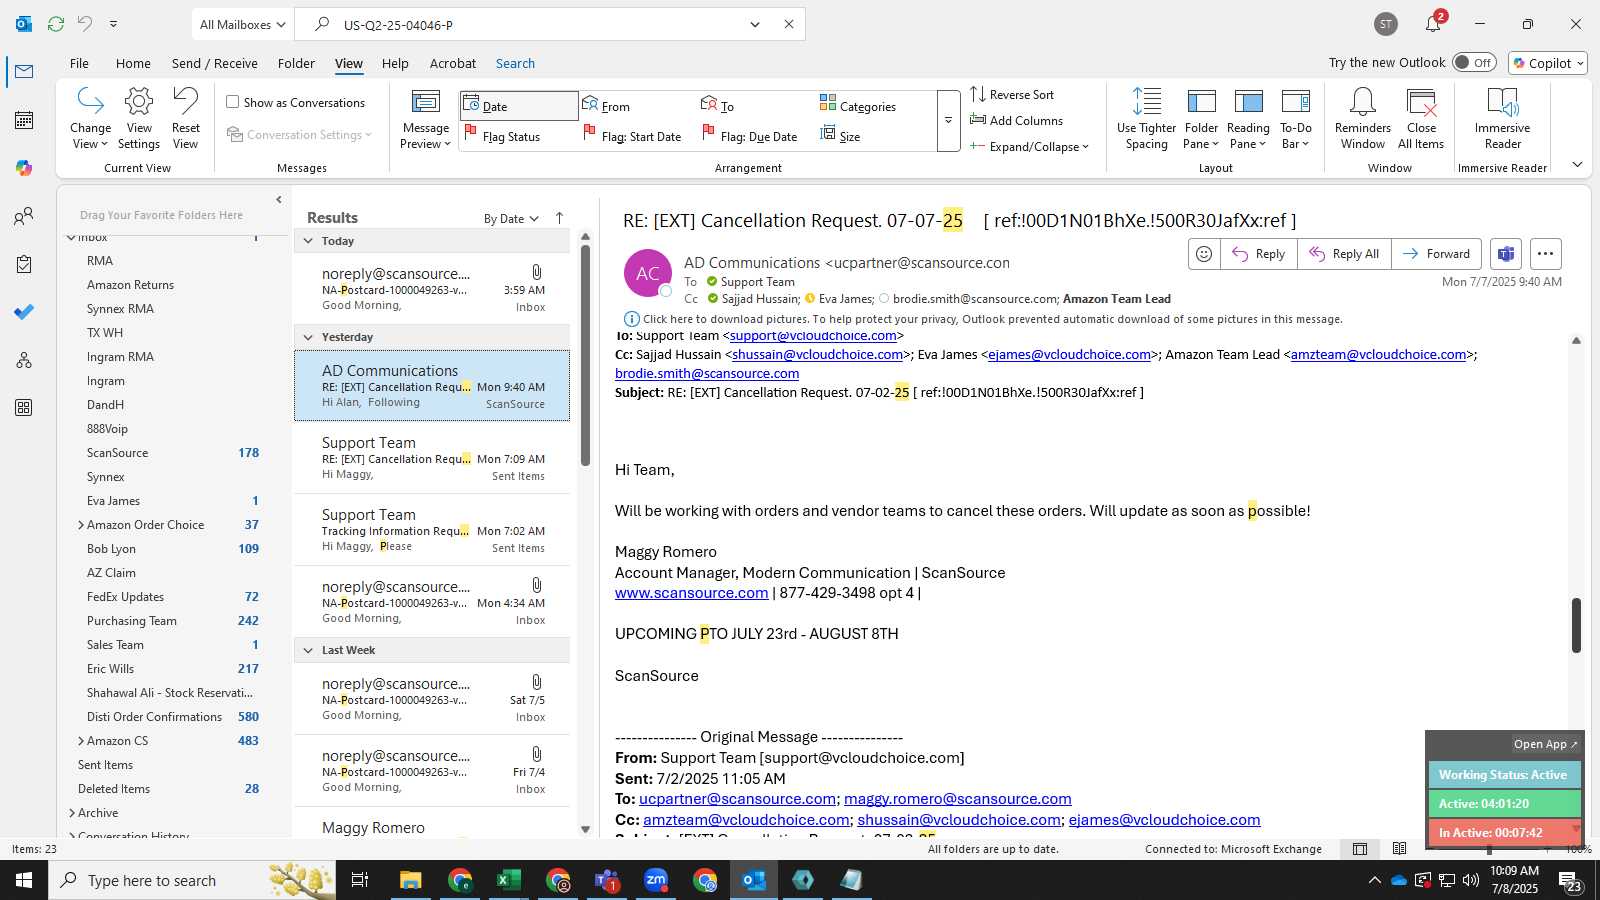Click the emoji reaction icon in message header
This screenshot has height=900, width=1600.
[1204, 254]
